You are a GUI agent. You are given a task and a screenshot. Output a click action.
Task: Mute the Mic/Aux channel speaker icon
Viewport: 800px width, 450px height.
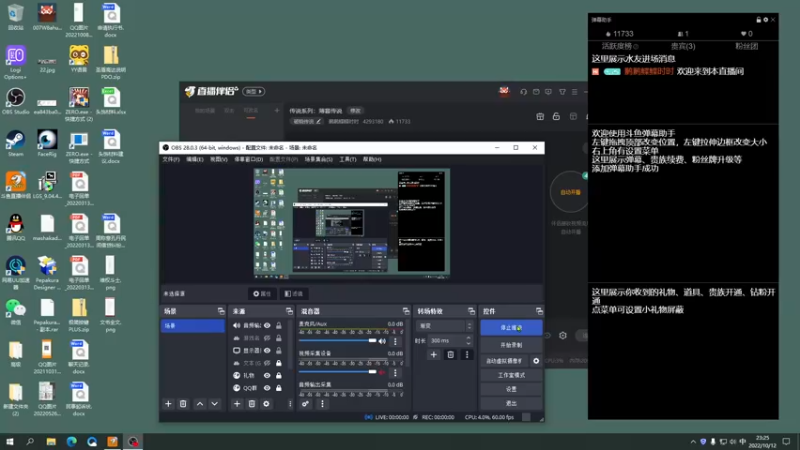click(382, 341)
